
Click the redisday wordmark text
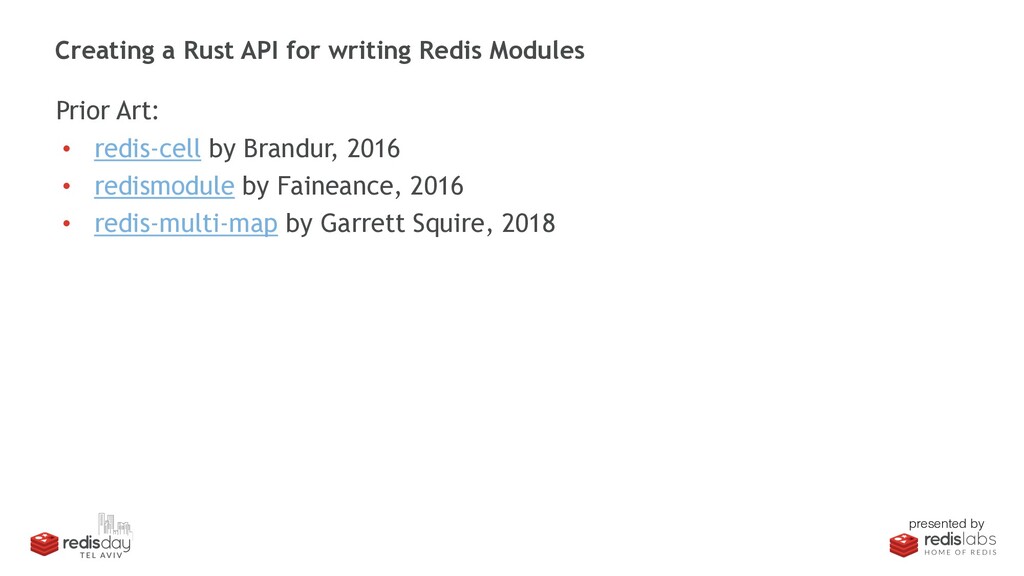[x=97, y=543]
